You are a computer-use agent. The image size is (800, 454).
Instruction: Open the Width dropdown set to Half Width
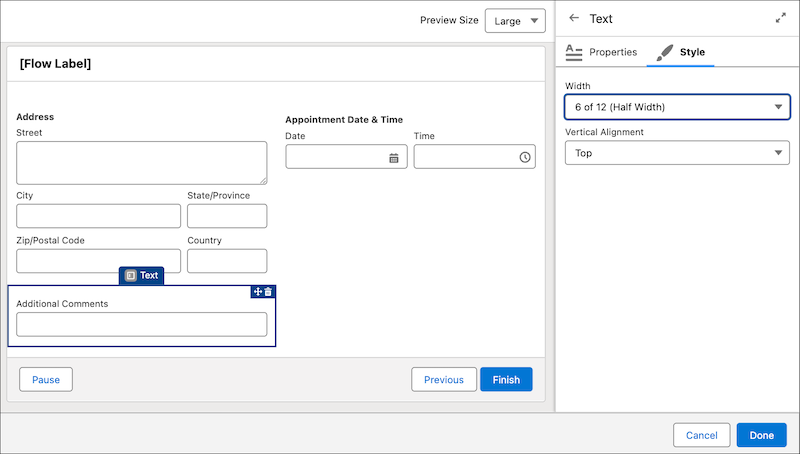click(x=677, y=107)
